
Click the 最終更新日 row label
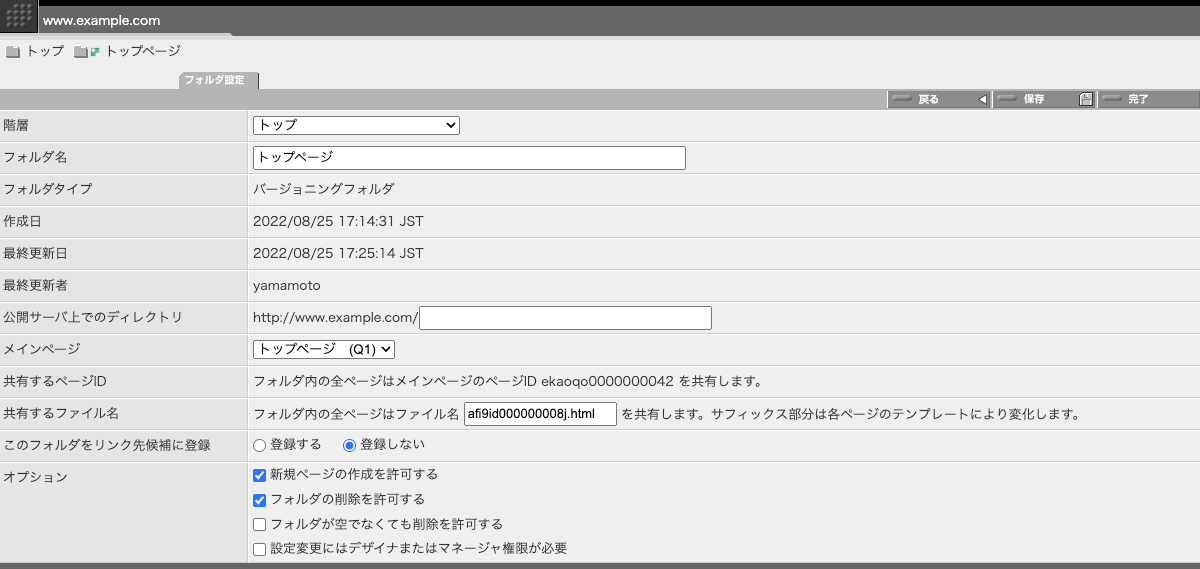[36, 253]
